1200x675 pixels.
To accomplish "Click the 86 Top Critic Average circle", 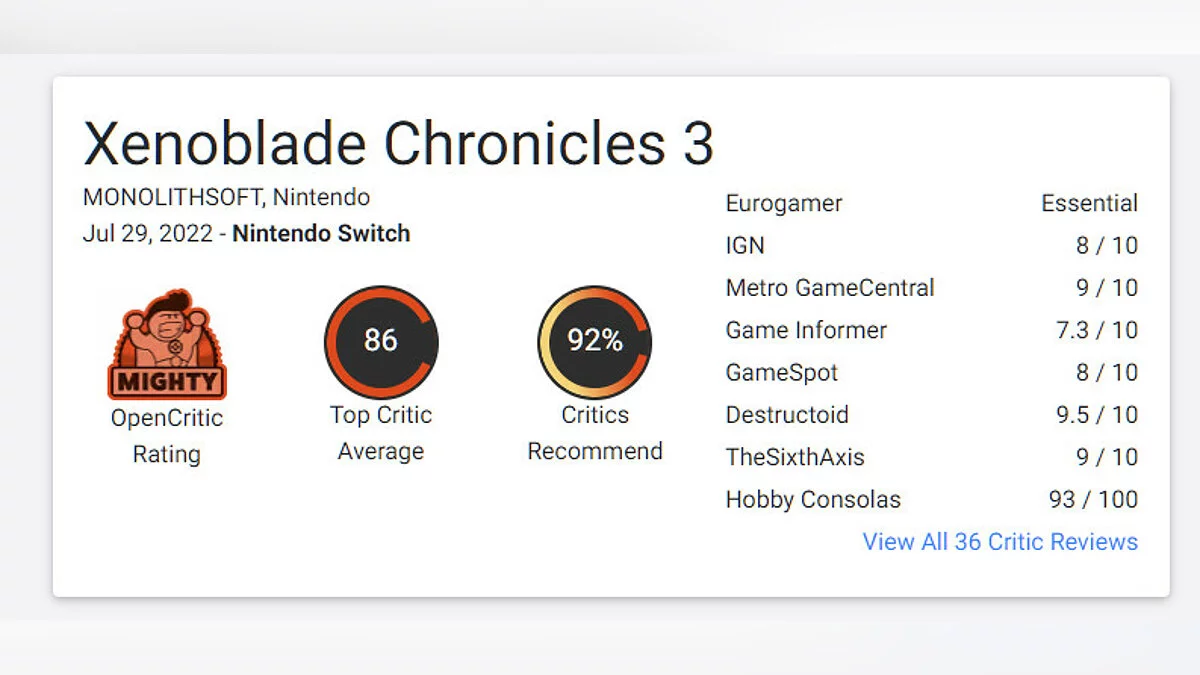I will point(381,341).
